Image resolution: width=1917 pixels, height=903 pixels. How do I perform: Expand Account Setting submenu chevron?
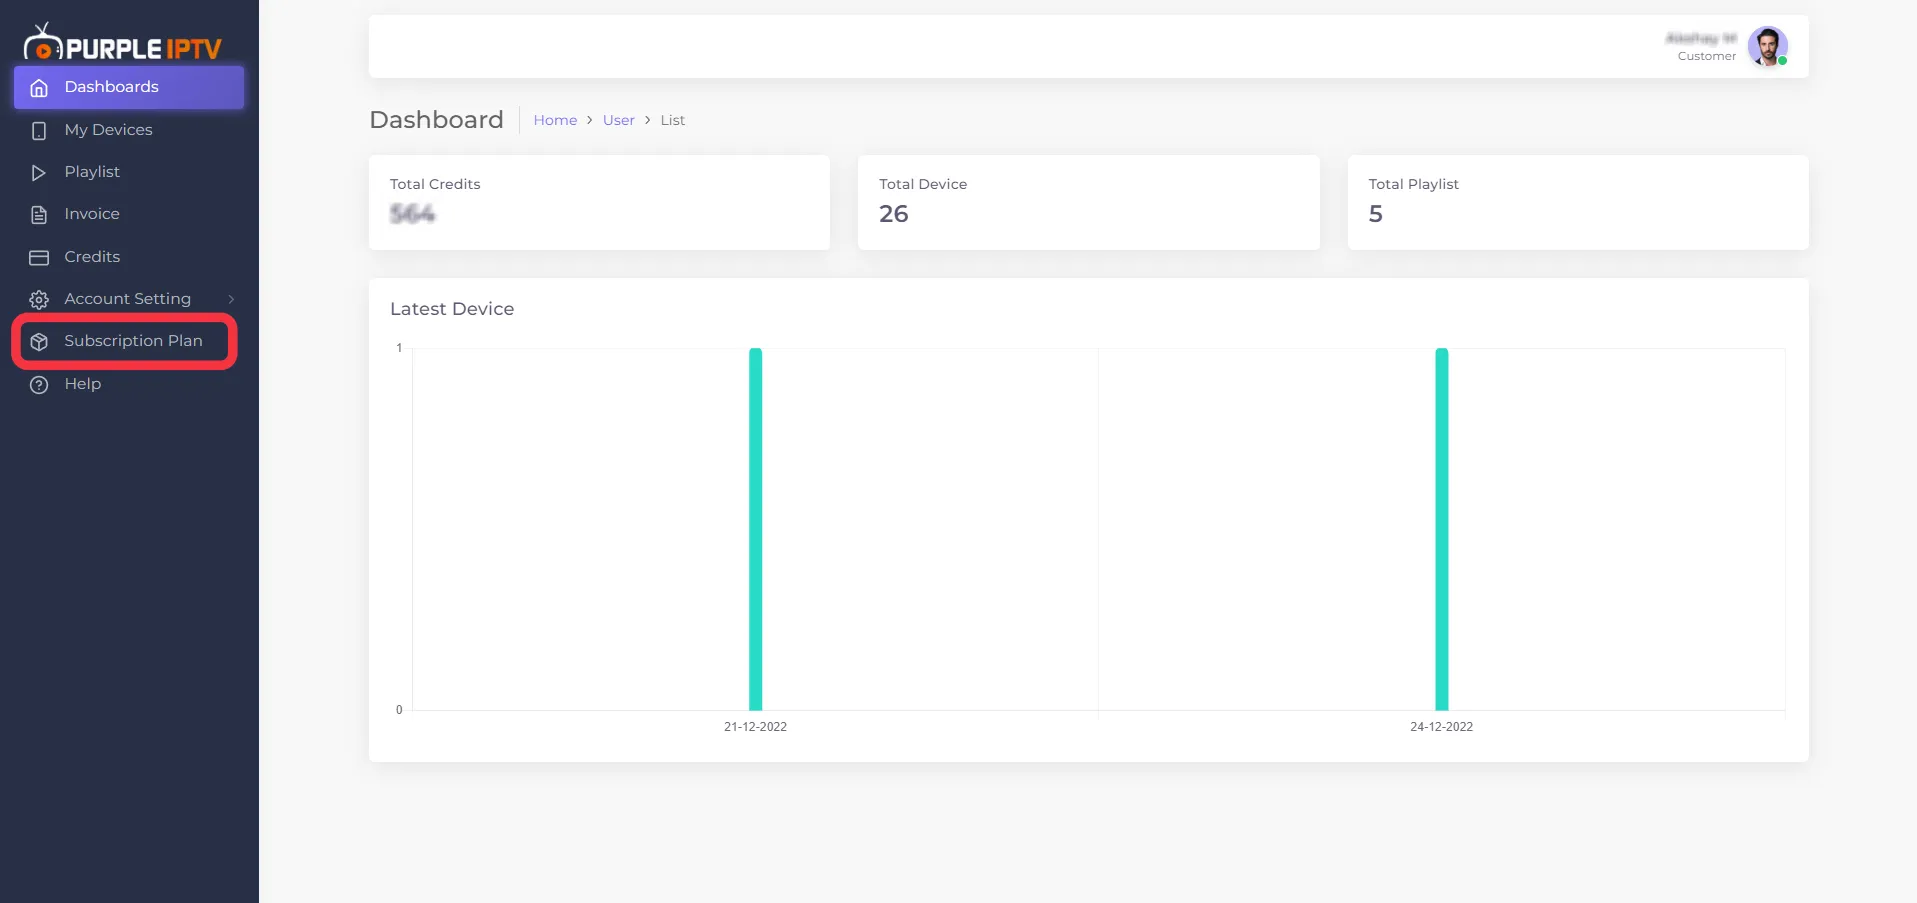231,299
